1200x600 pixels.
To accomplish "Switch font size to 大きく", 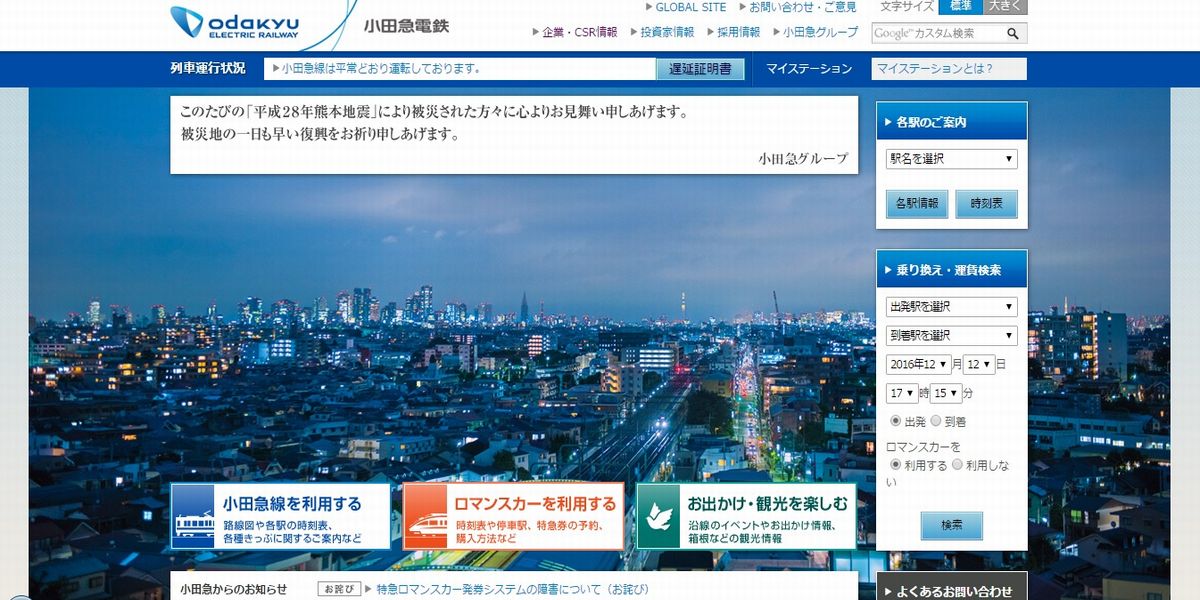I will pyautogui.click(x=1005, y=7).
